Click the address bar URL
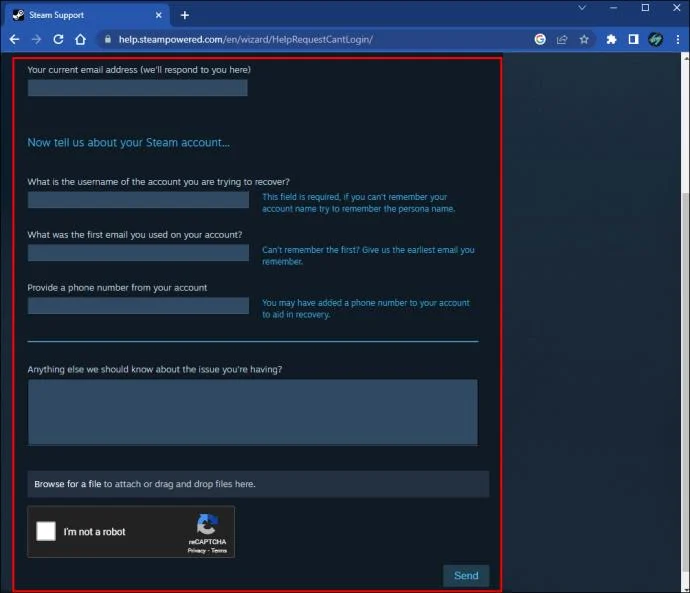This screenshot has width=690, height=593. click(x=246, y=40)
